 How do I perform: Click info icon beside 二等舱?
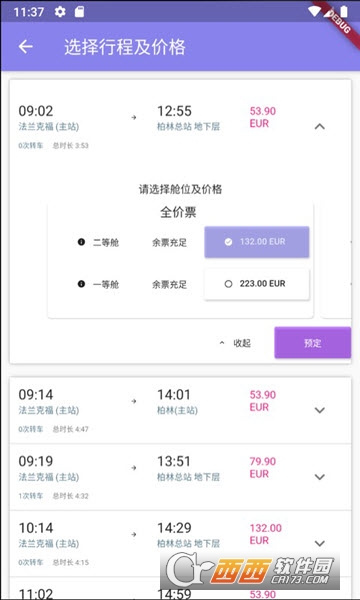81,242
